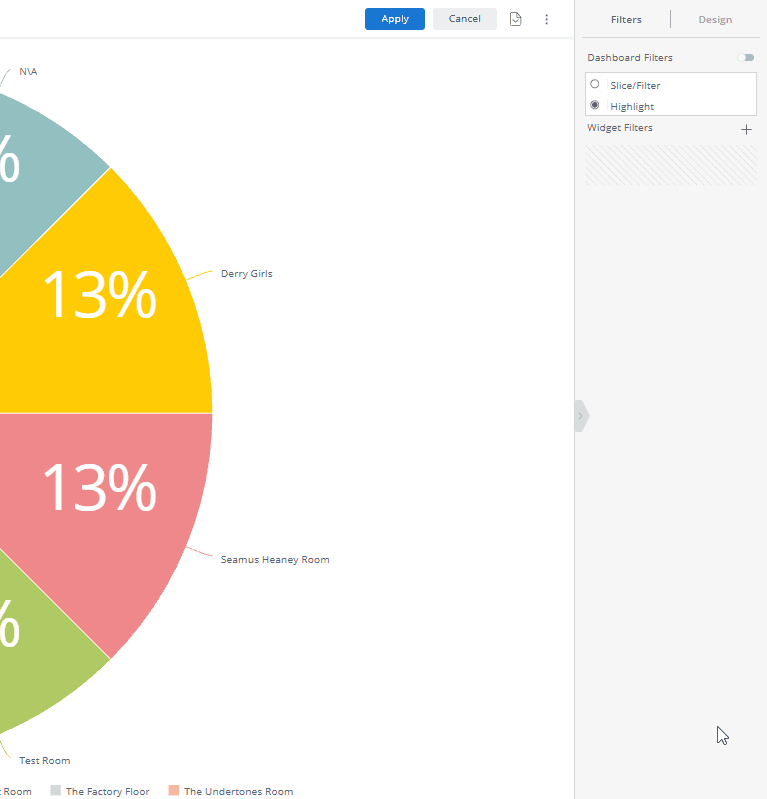Collapse the right filters panel arrow
Screen dimensions: 767x799
580,416
